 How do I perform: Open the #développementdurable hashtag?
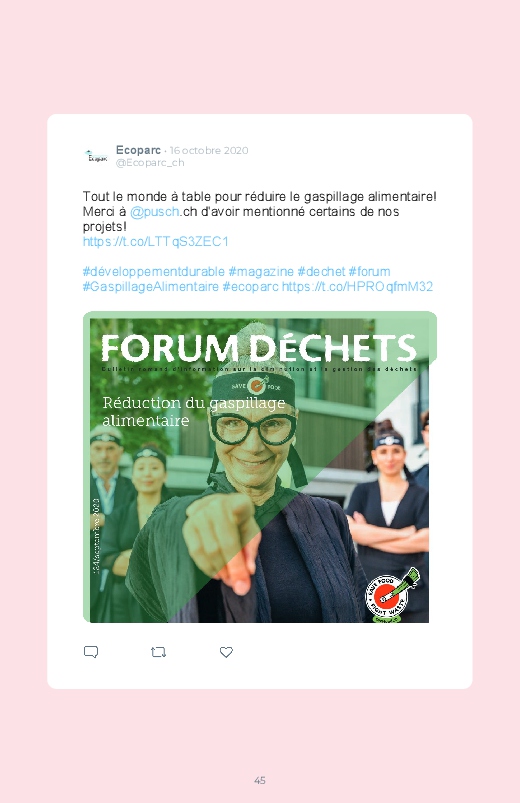(154, 272)
